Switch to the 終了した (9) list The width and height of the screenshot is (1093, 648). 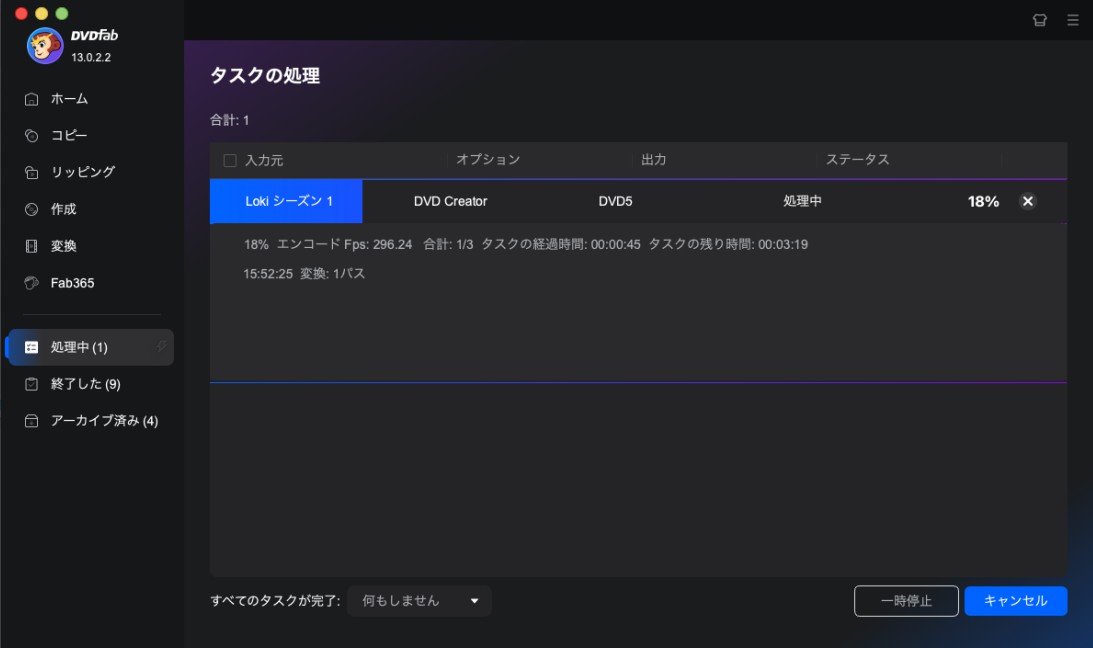pyautogui.click(x=85, y=384)
